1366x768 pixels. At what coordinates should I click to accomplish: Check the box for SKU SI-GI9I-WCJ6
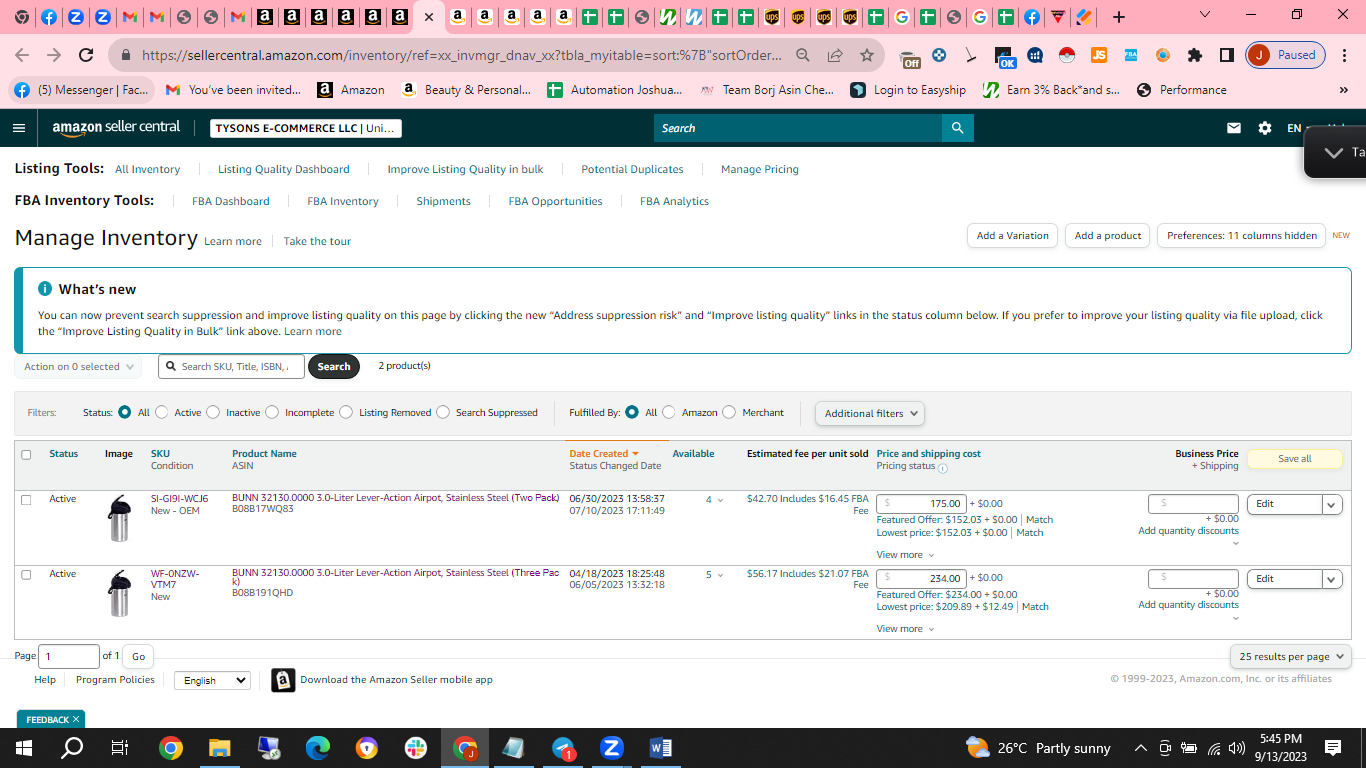tap(26, 500)
